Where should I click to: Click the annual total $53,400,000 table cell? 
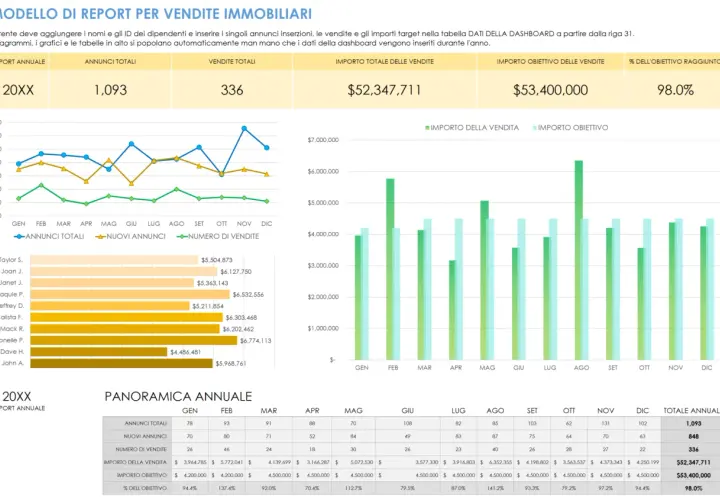pyautogui.click(x=693, y=475)
